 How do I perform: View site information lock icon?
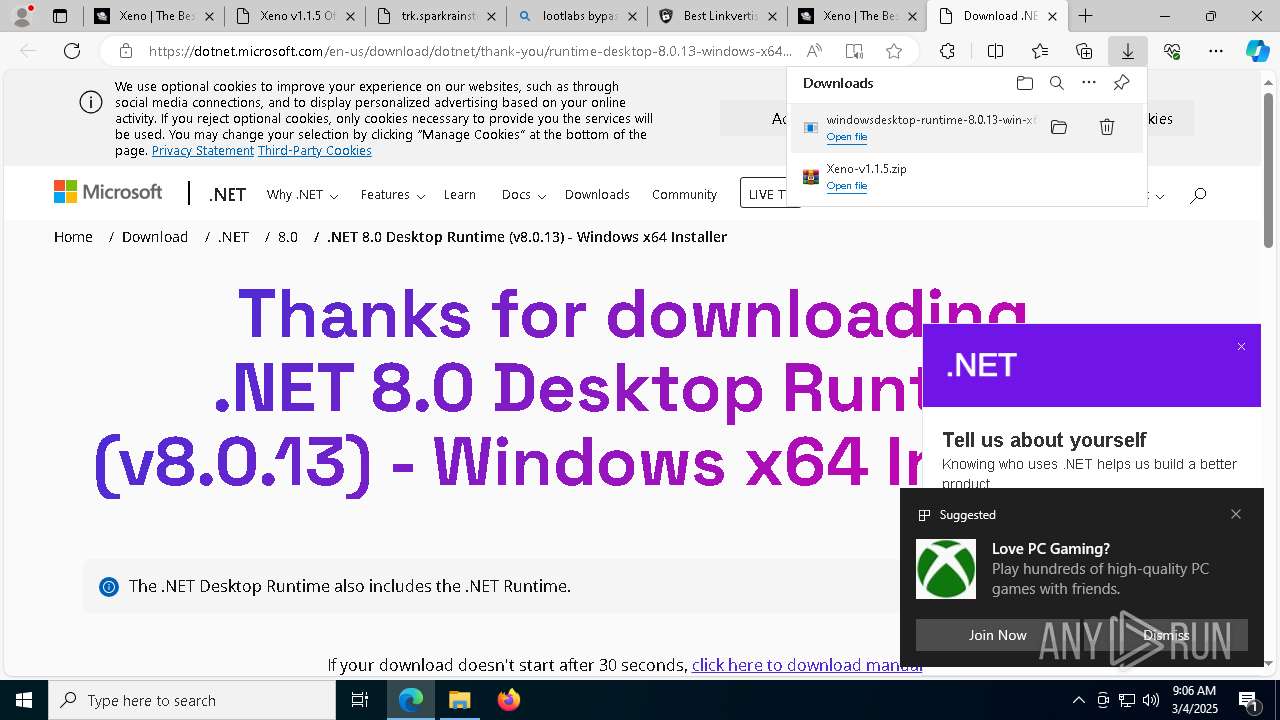click(x=126, y=51)
